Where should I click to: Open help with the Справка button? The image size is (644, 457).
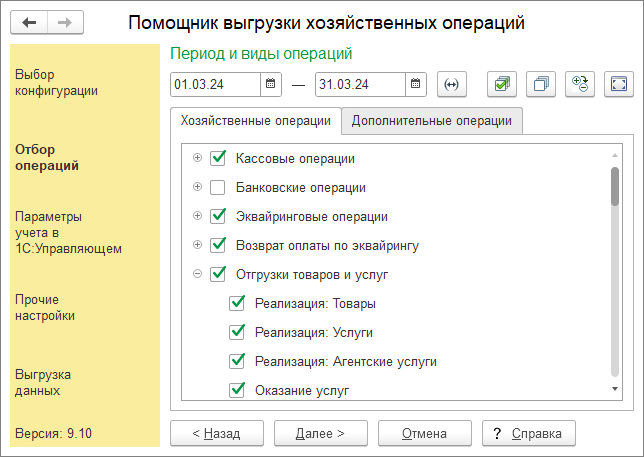pos(529,433)
